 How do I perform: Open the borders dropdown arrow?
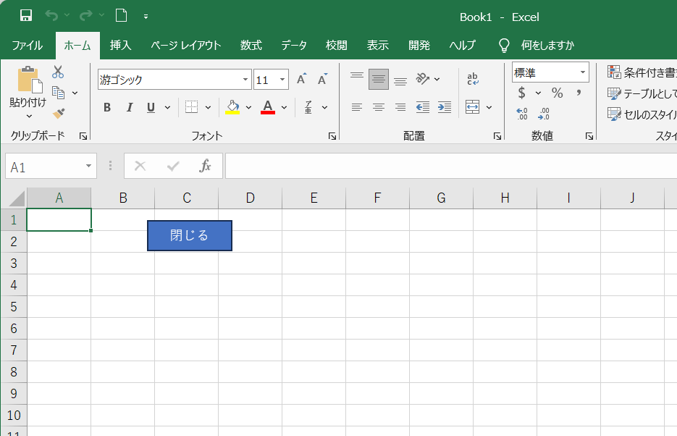208,107
